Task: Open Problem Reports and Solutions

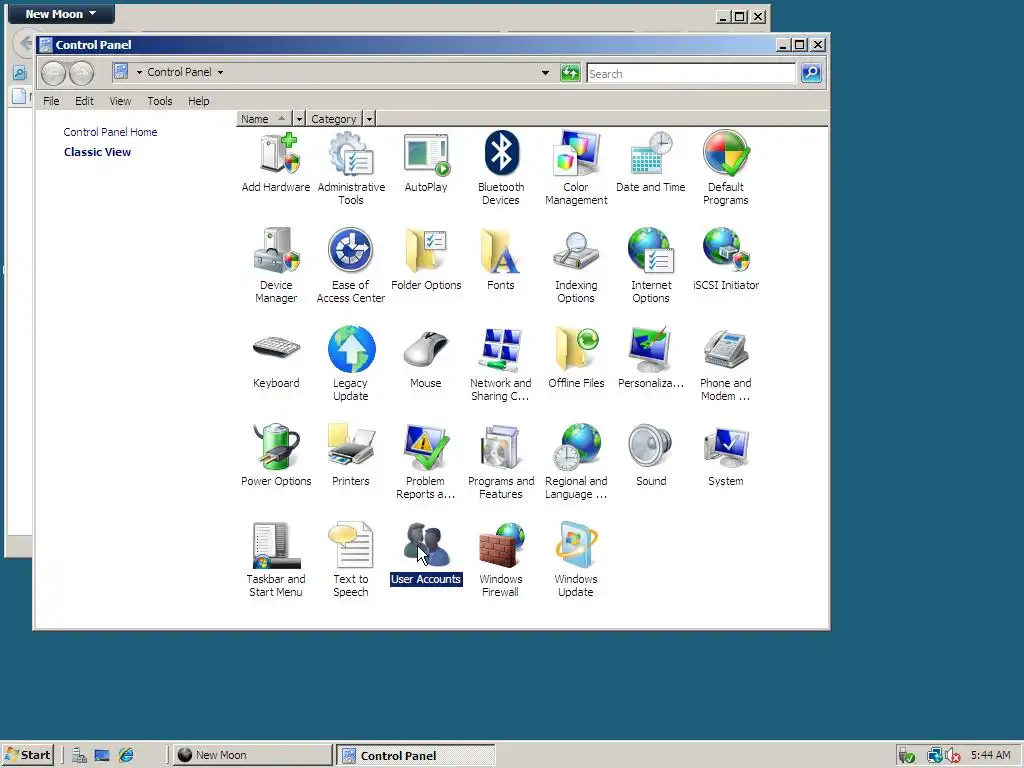Action: point(426,462)
